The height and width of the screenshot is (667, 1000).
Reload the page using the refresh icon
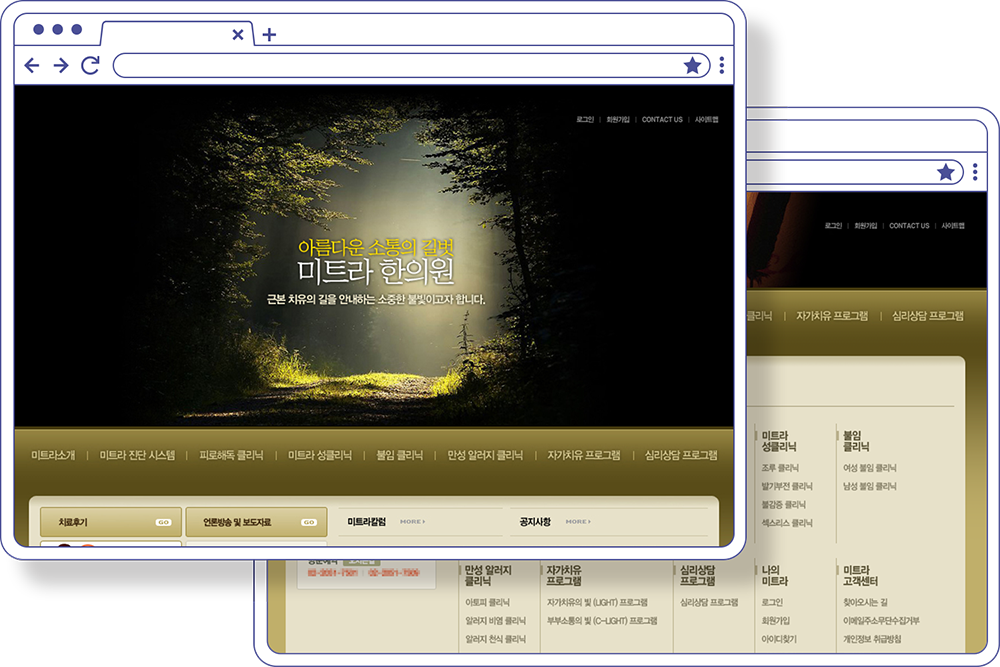[90, 65]
